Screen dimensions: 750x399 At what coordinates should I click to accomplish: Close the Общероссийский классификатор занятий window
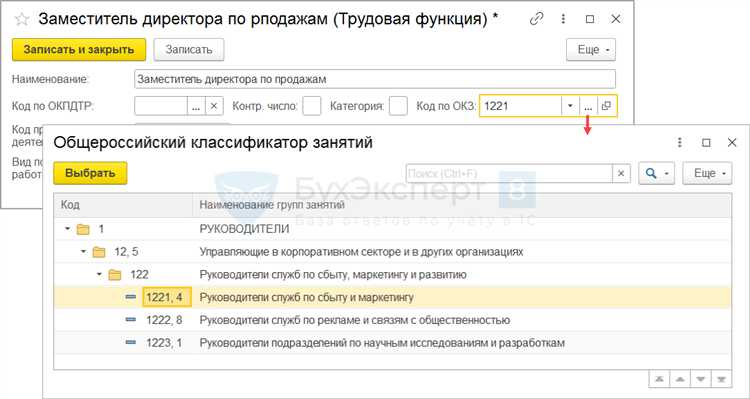(732, 142)
